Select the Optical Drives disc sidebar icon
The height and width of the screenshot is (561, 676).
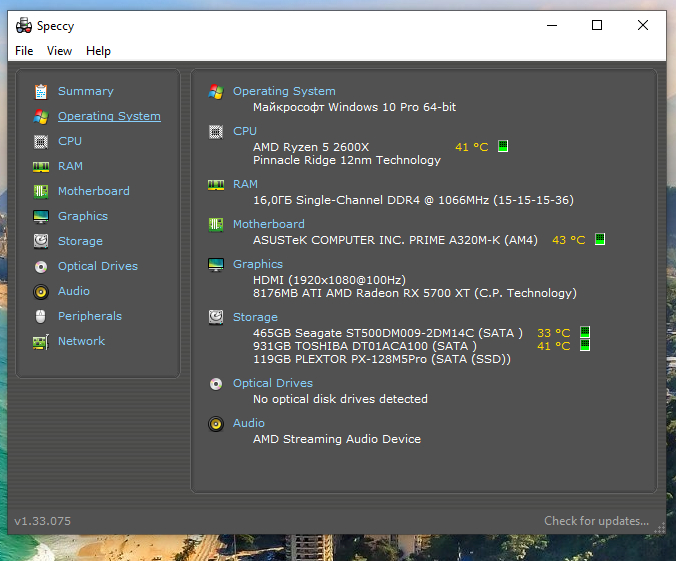pyautogui.click(x=40, y=267)
